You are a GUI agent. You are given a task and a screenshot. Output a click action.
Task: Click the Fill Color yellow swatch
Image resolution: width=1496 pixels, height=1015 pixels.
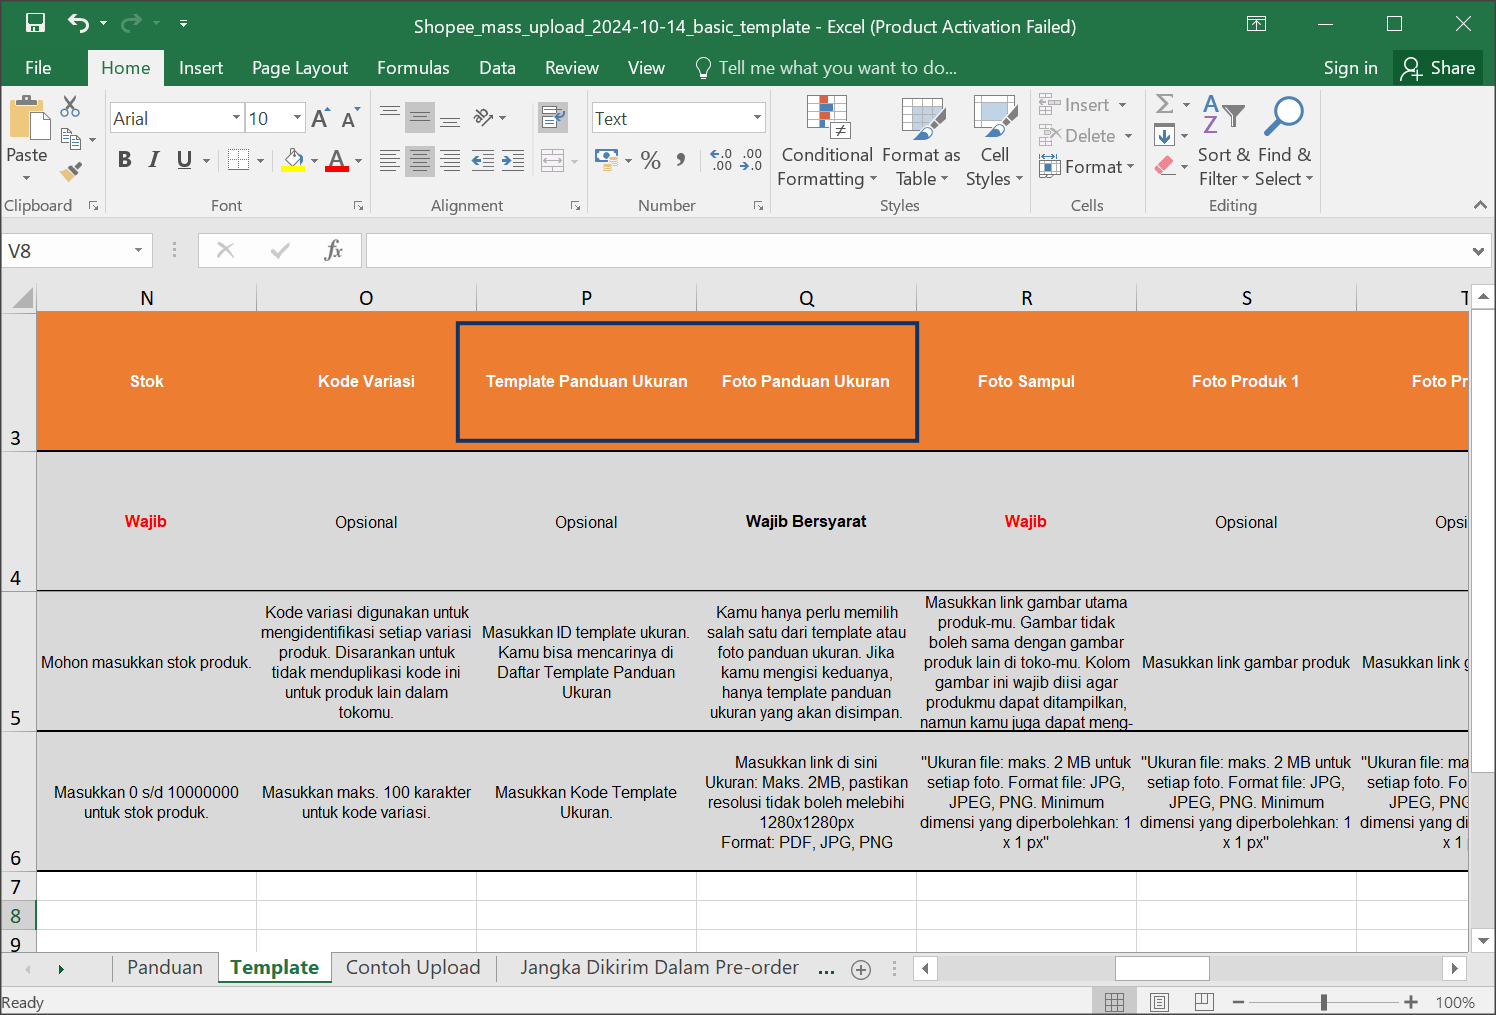[293, 170]
